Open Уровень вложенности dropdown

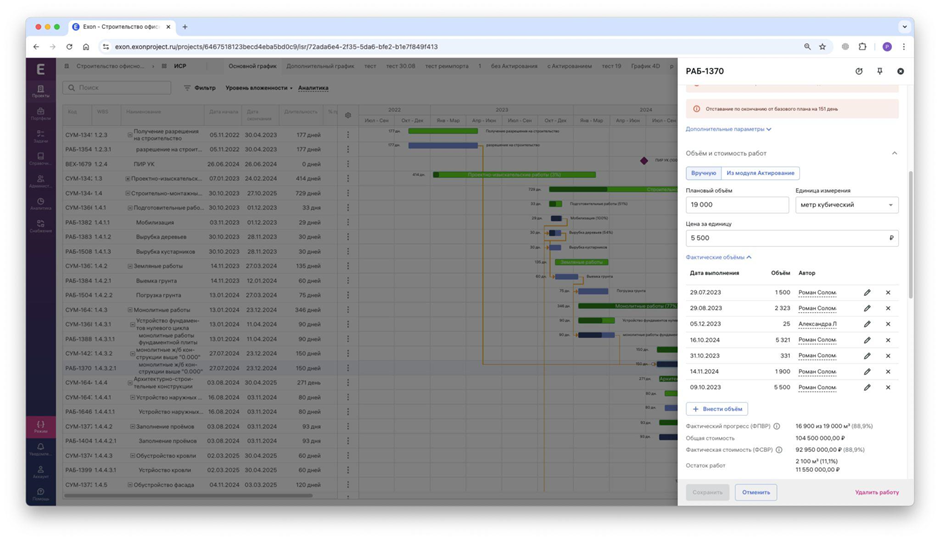pyautogui.click(x=259, y=88)
